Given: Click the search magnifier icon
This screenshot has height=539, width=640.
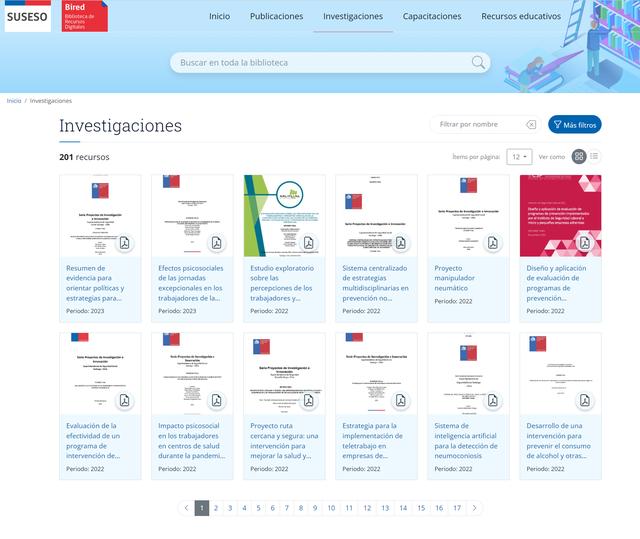Looking at the screenshot, I should pos(479,63).
